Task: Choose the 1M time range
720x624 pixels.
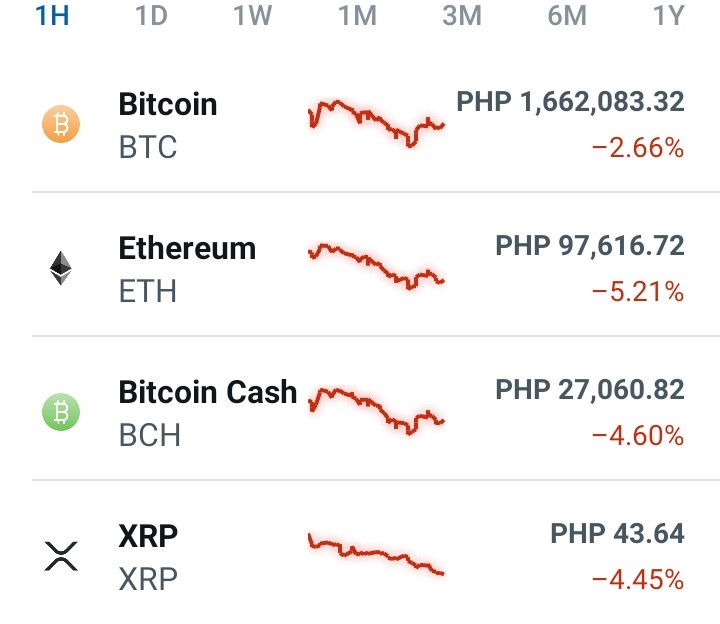Action: 358,15
